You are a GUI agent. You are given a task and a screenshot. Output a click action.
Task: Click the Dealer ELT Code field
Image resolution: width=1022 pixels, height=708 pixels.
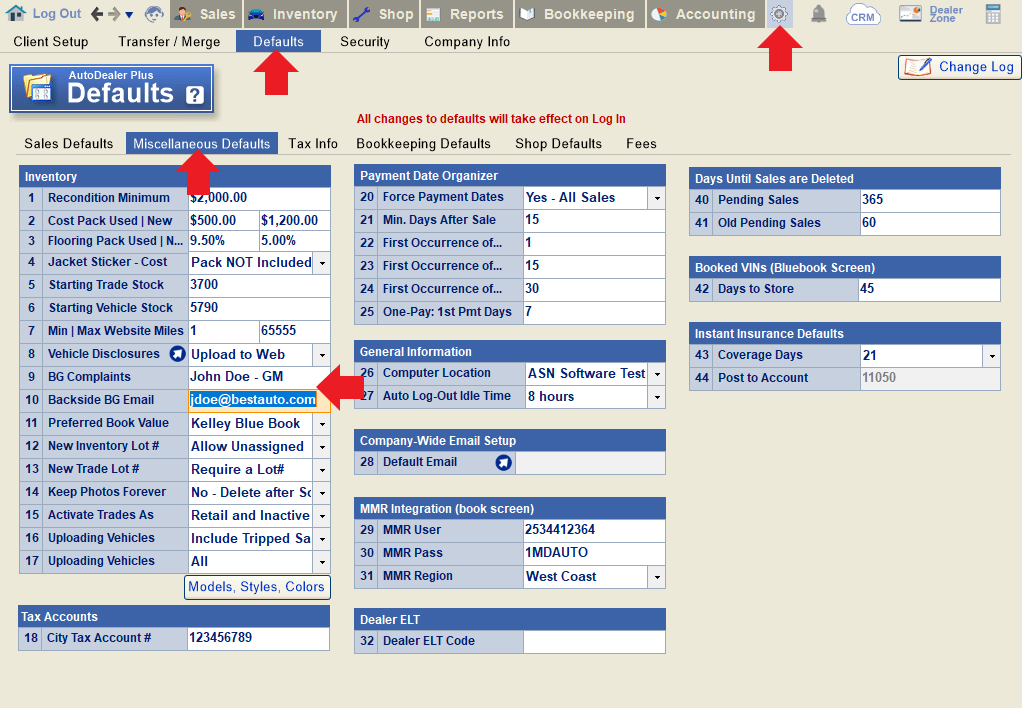click(594, 642)
